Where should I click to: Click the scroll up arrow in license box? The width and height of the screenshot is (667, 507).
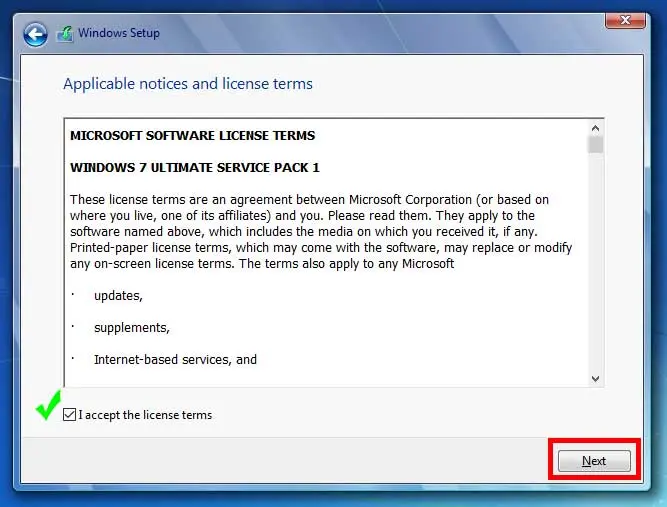(x=596, y=128)
